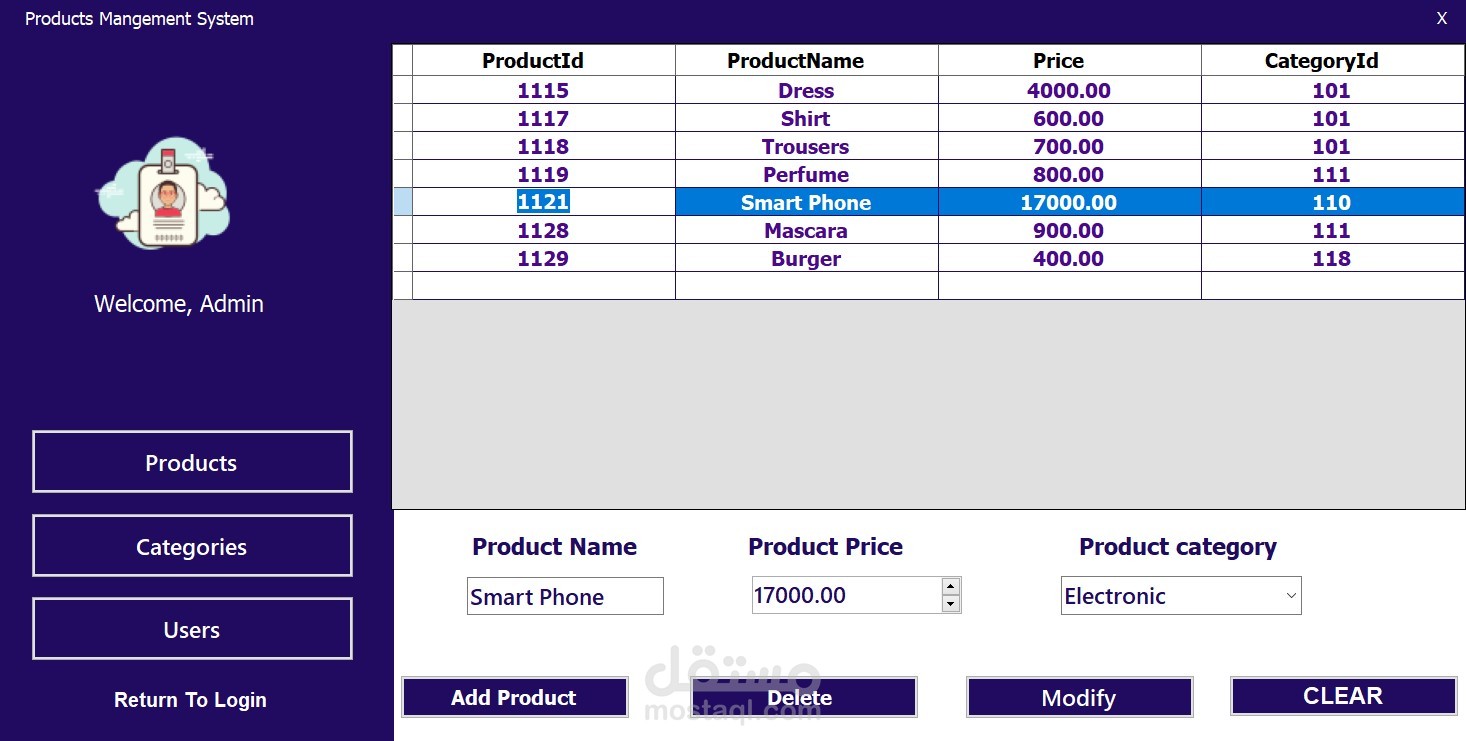Click the Product Name text field
The image size is (1466, 741).
[564, 597]
